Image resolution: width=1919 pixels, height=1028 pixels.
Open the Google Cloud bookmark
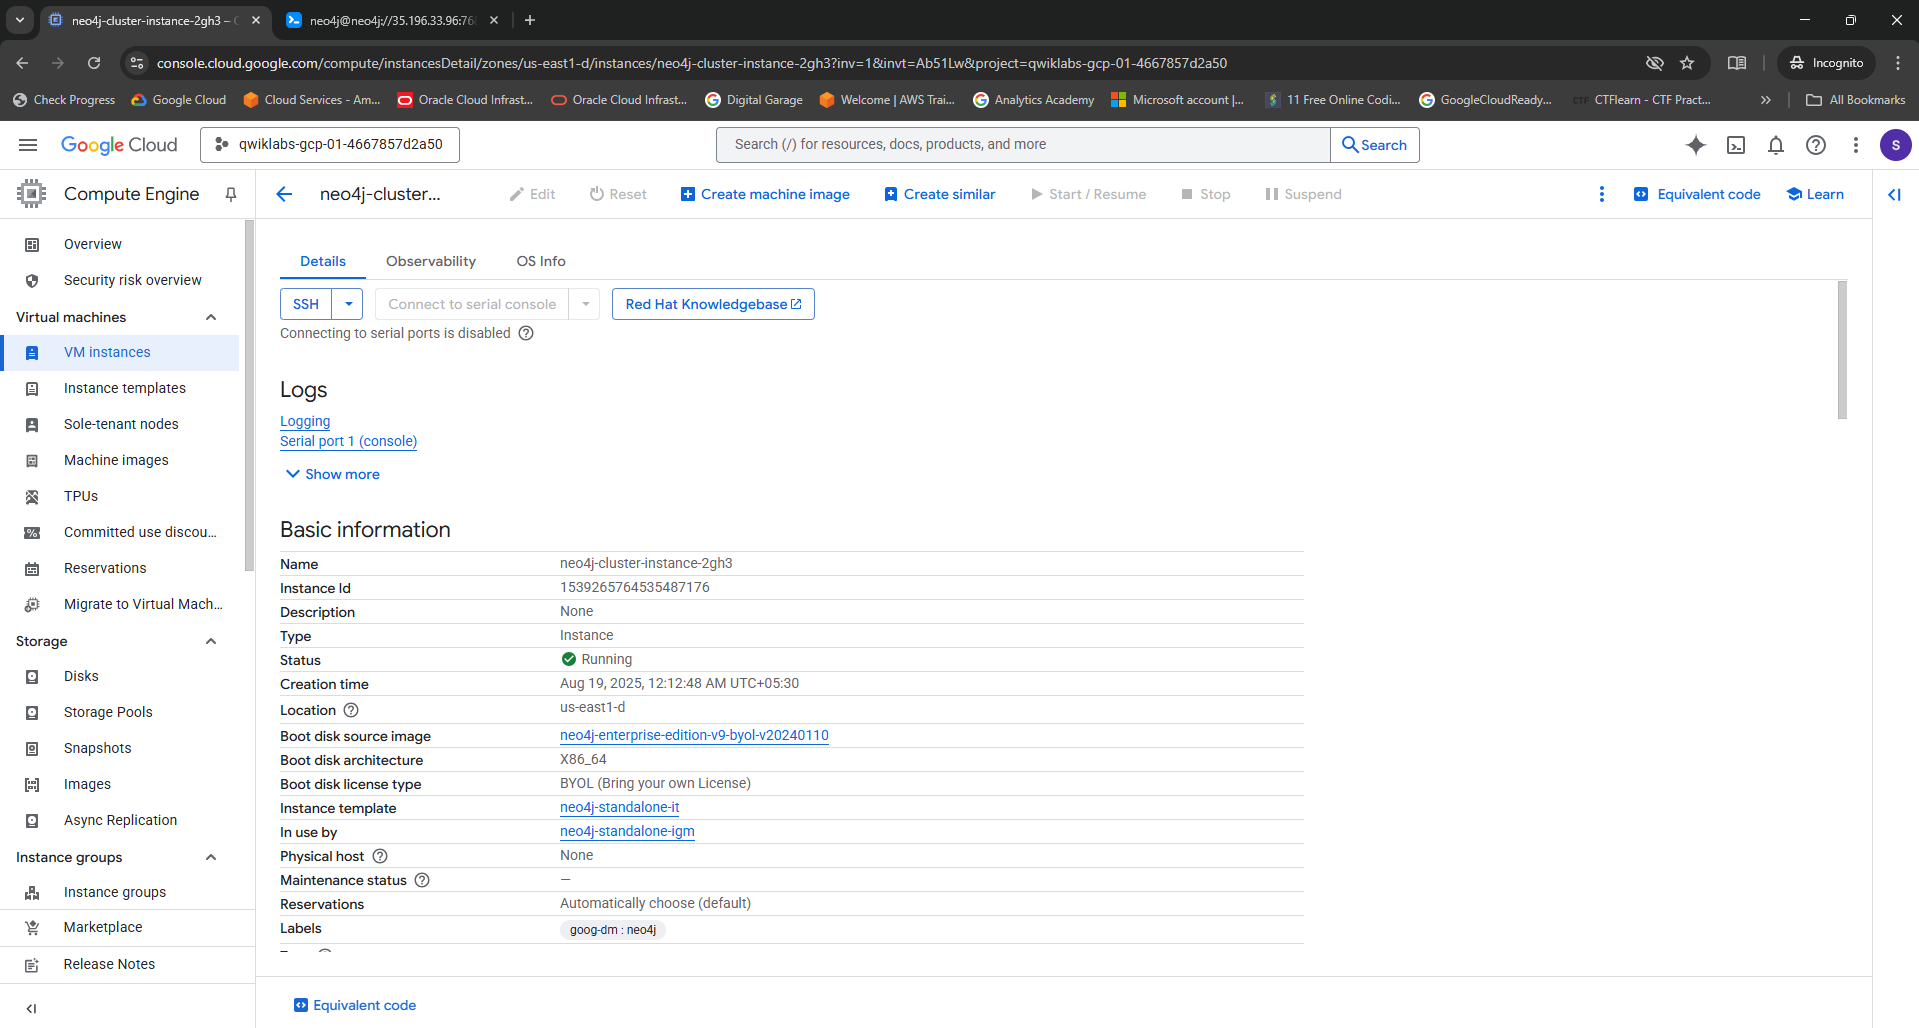point(179,100)
